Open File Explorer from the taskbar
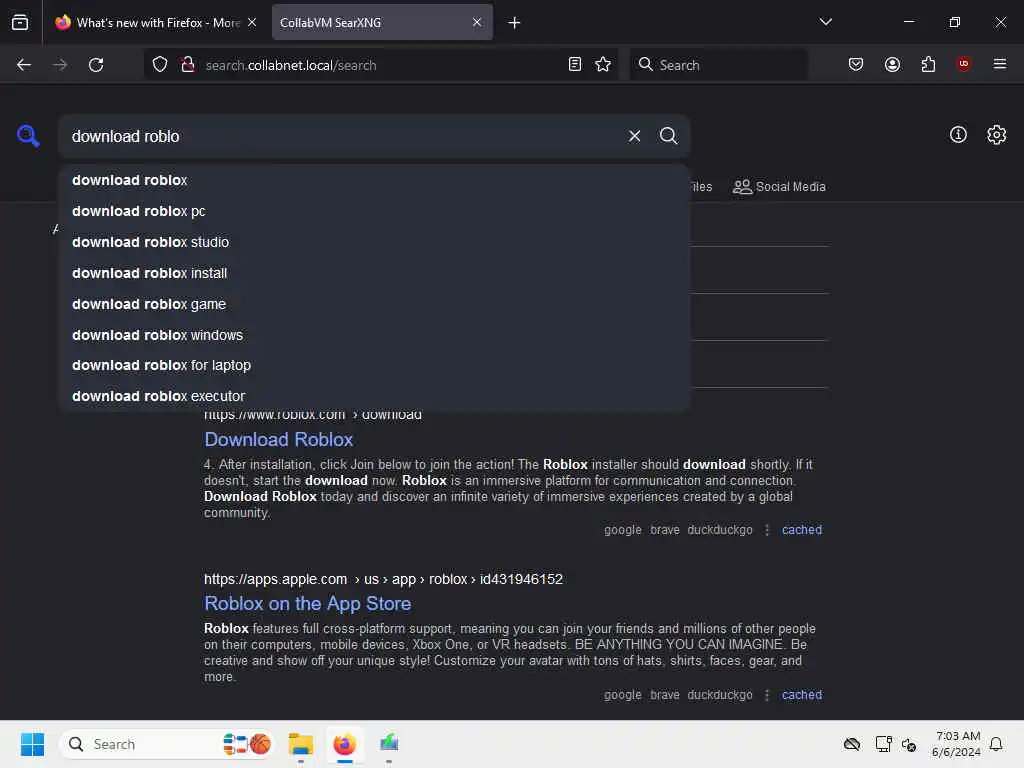The height and width of the screenshot is (768, 1024). [x=301, y=744]
